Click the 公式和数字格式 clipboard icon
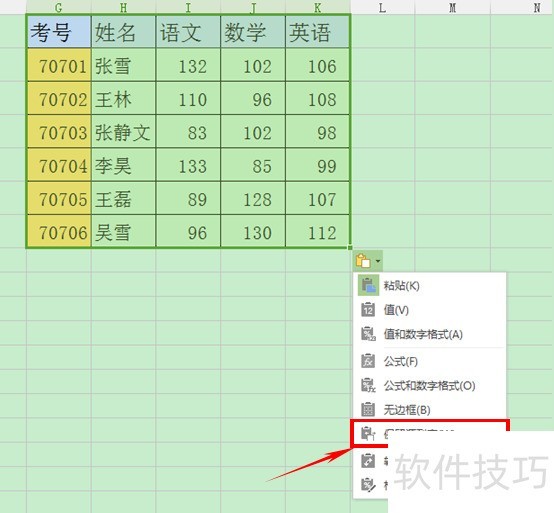Image resolution: width=554 pixels, height=513 pixels. tap(368, 385)
